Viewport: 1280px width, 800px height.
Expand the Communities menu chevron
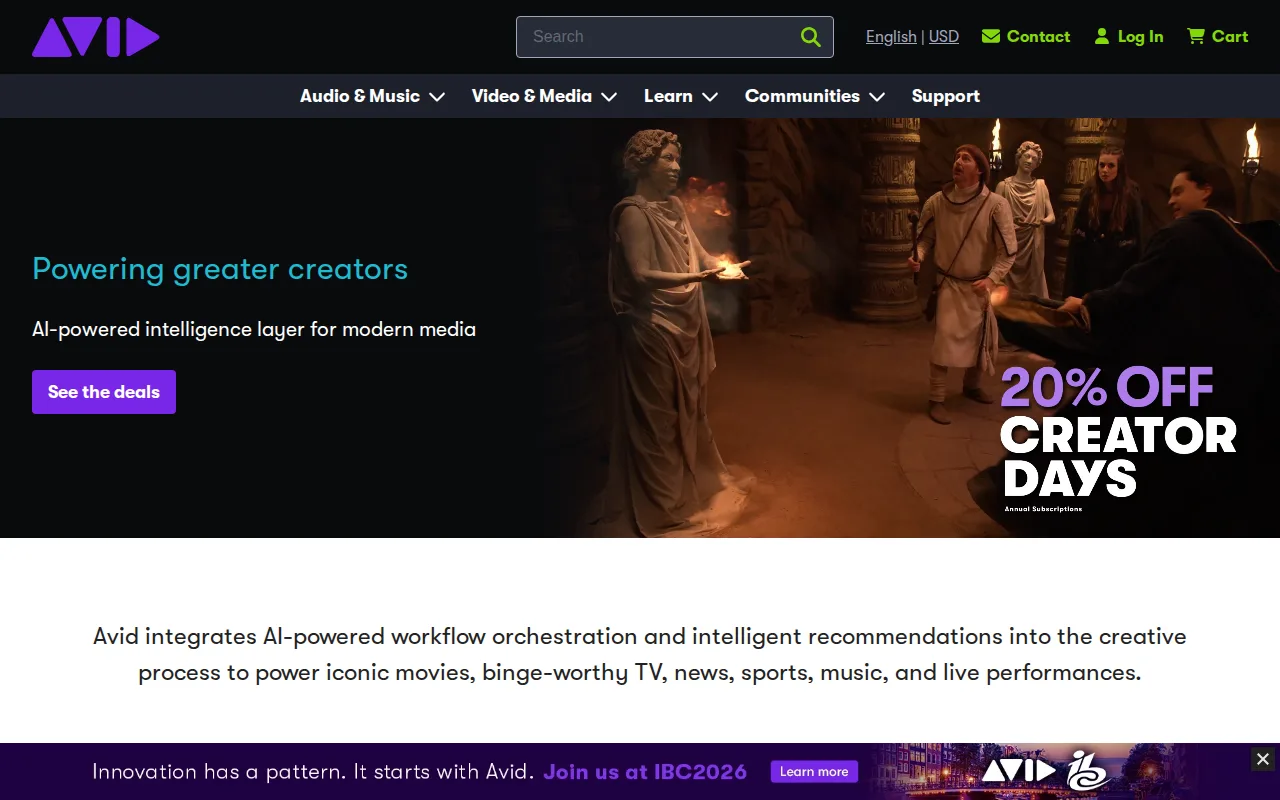click(x=877, y=97)
